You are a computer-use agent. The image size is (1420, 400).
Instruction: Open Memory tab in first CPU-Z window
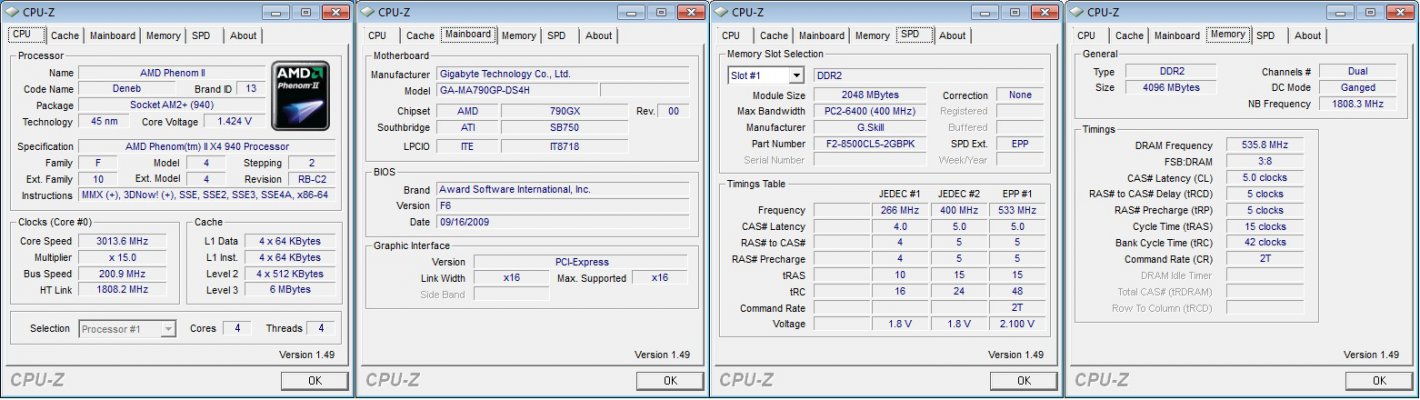point(163,35)
